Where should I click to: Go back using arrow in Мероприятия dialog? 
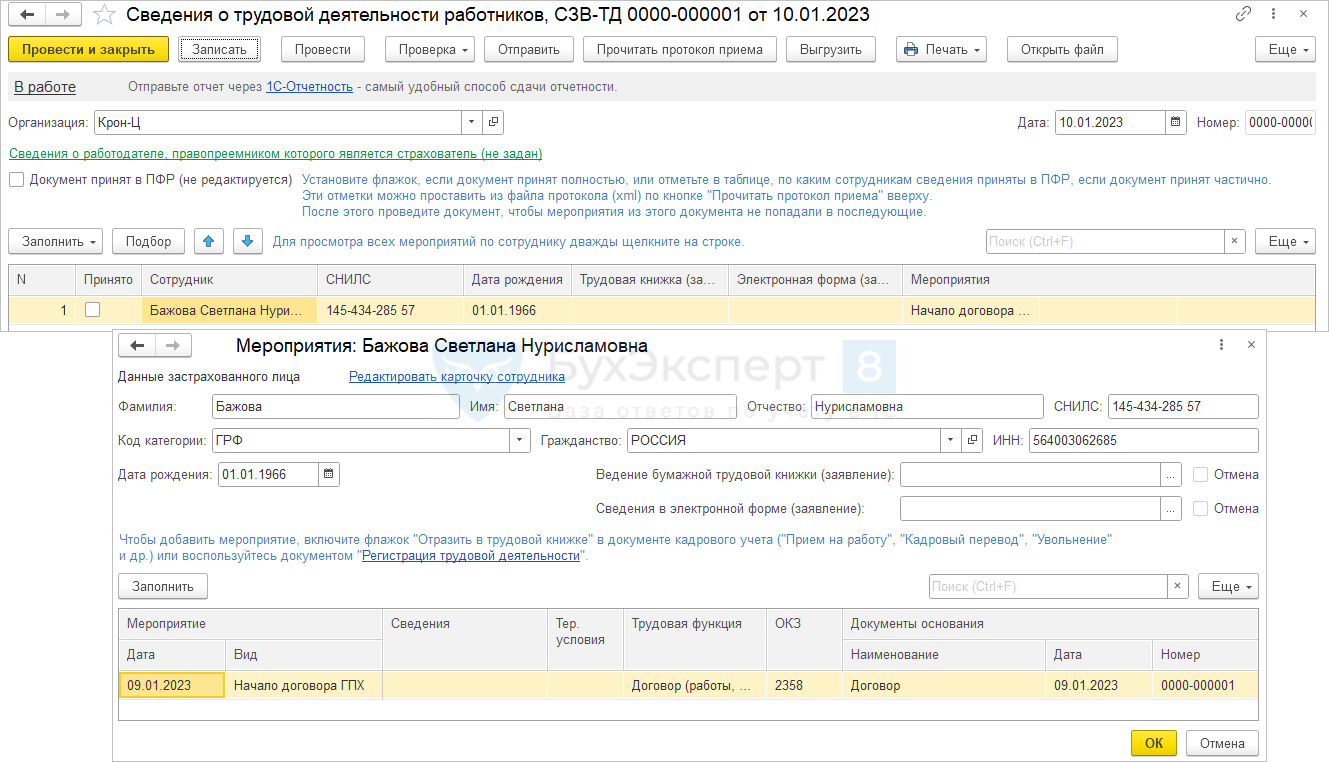[137, 345]
